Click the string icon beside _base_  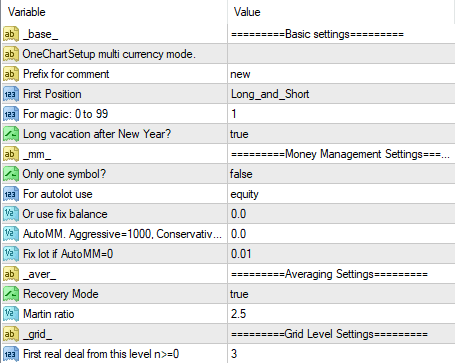click(x=11, y=34)
